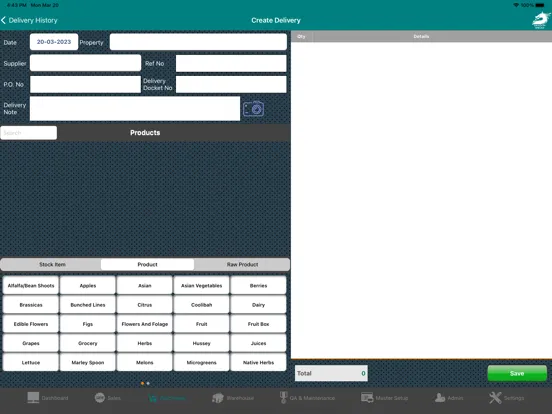
Task: Select the Herbs category
Action: [145, 343]
